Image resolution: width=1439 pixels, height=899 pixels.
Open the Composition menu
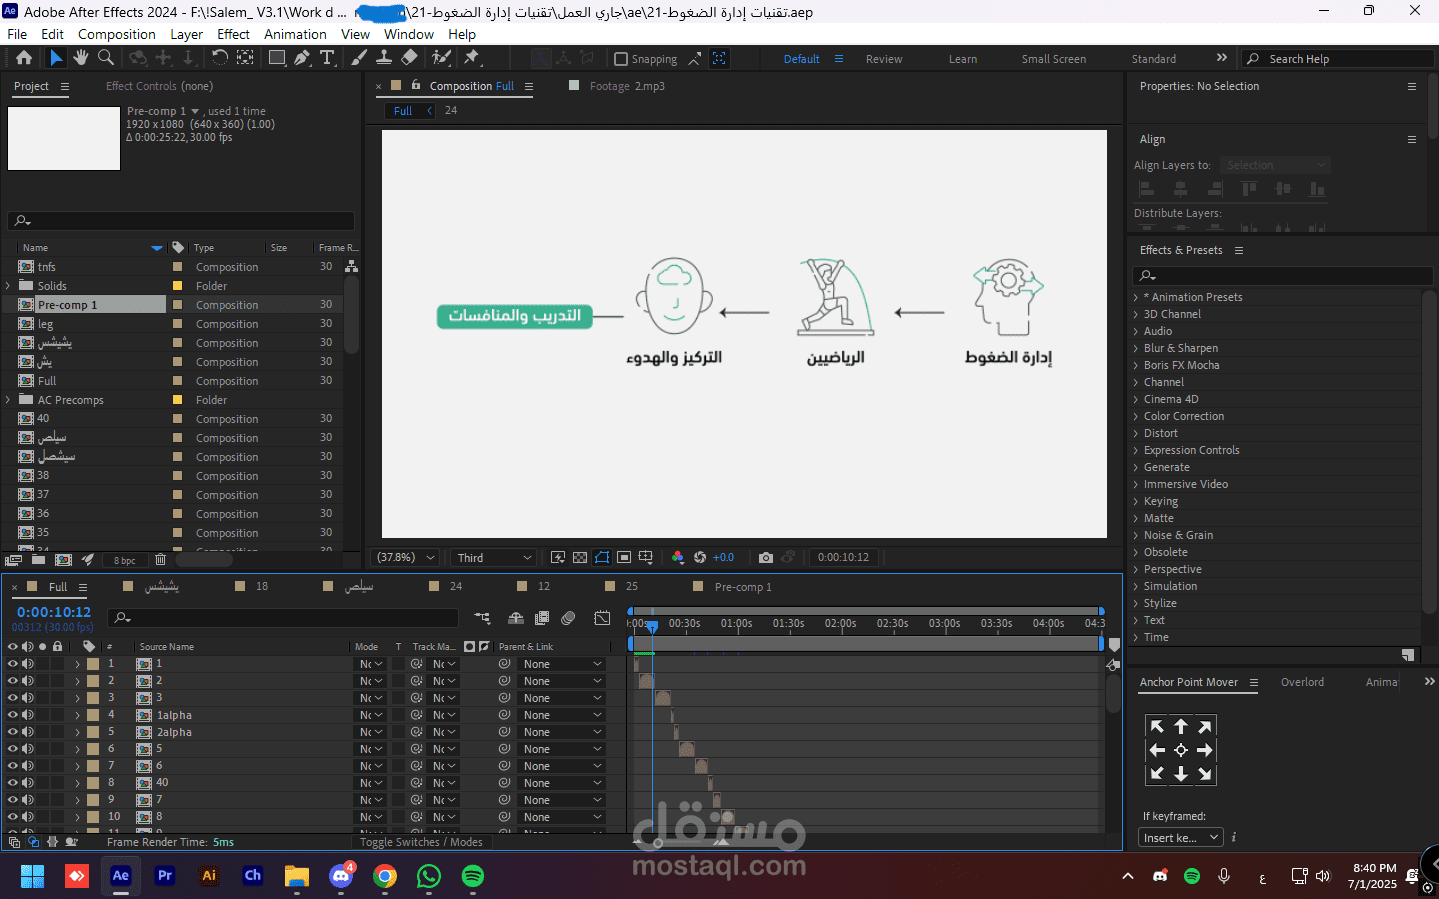(x=117, y=34)
